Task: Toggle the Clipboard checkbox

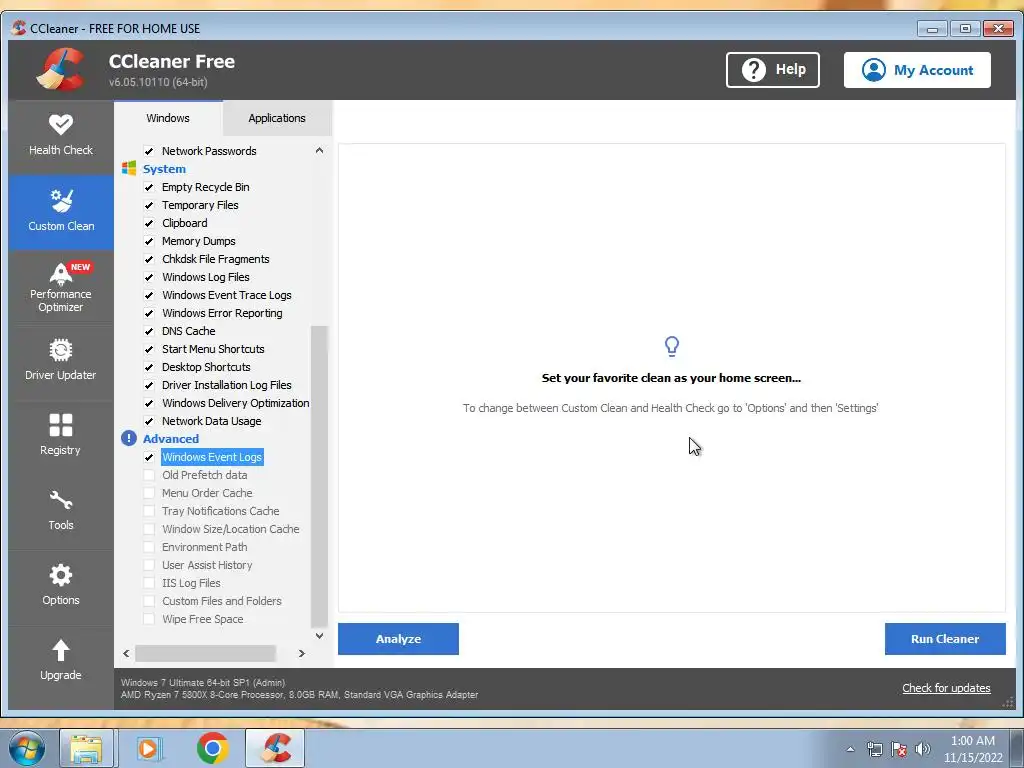Action: click(x=149, y=223)
